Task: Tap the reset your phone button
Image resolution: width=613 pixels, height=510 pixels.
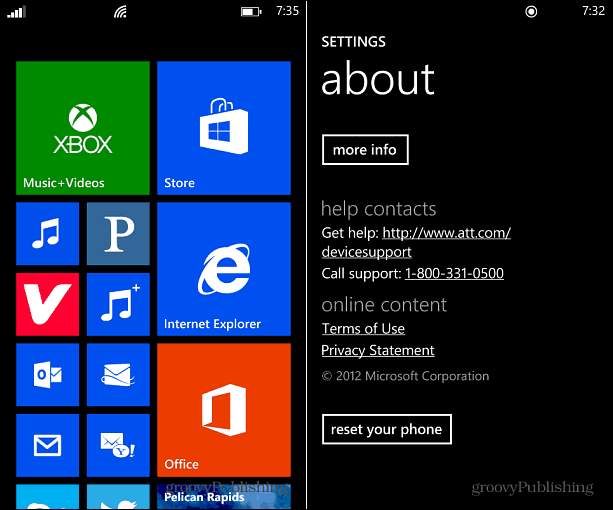Action: point(387,429)
